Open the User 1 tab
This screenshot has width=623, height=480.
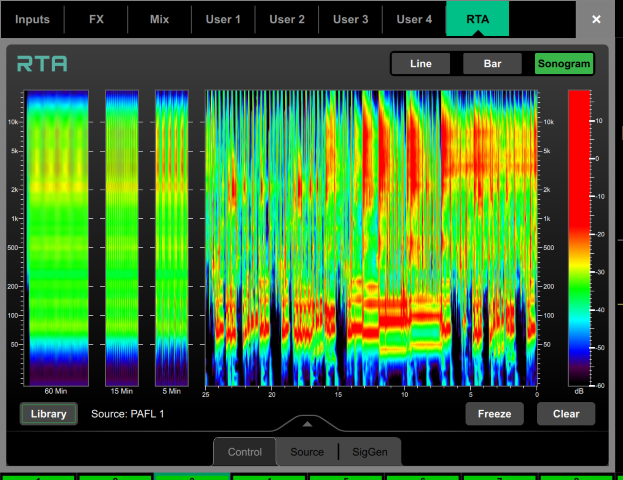click(223, 19)
